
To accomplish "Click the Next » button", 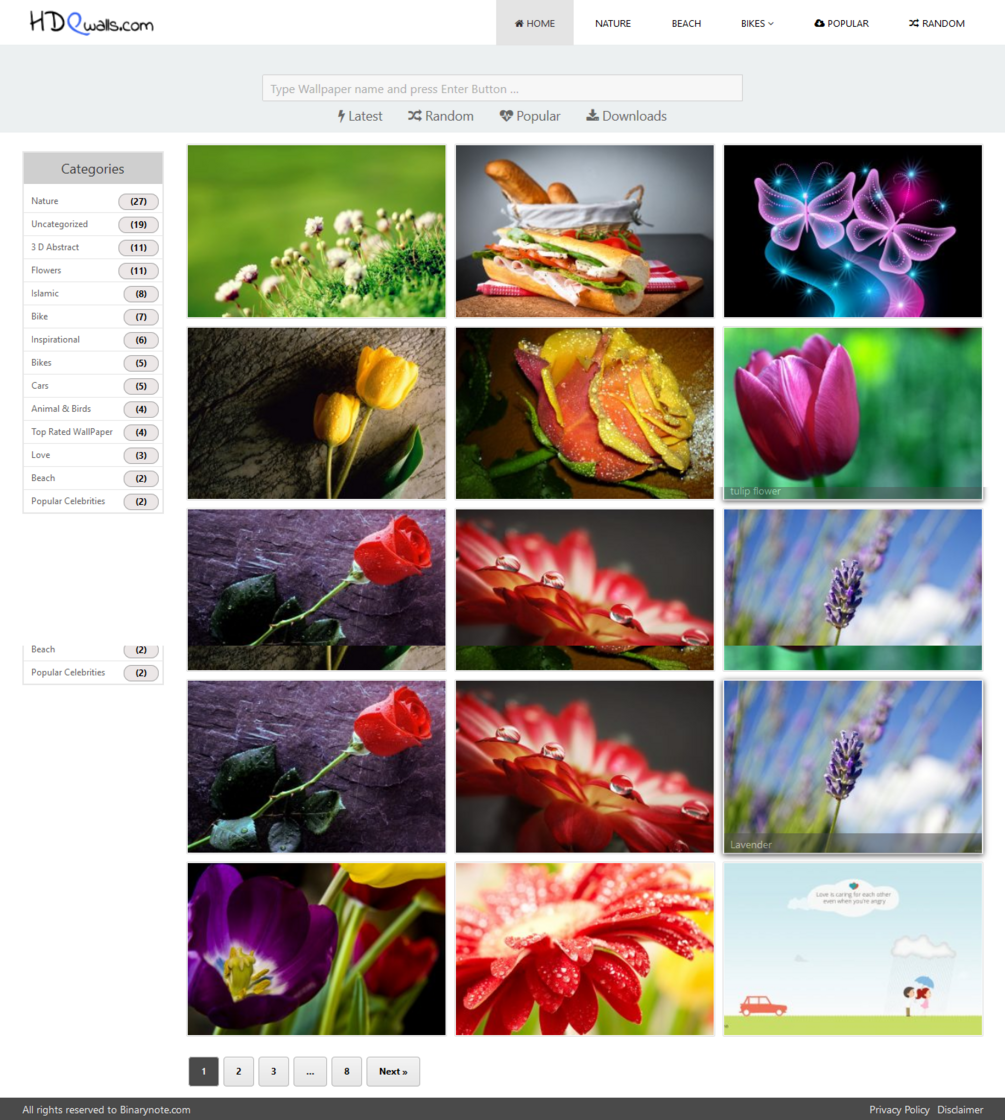I will pos(393,1071).
